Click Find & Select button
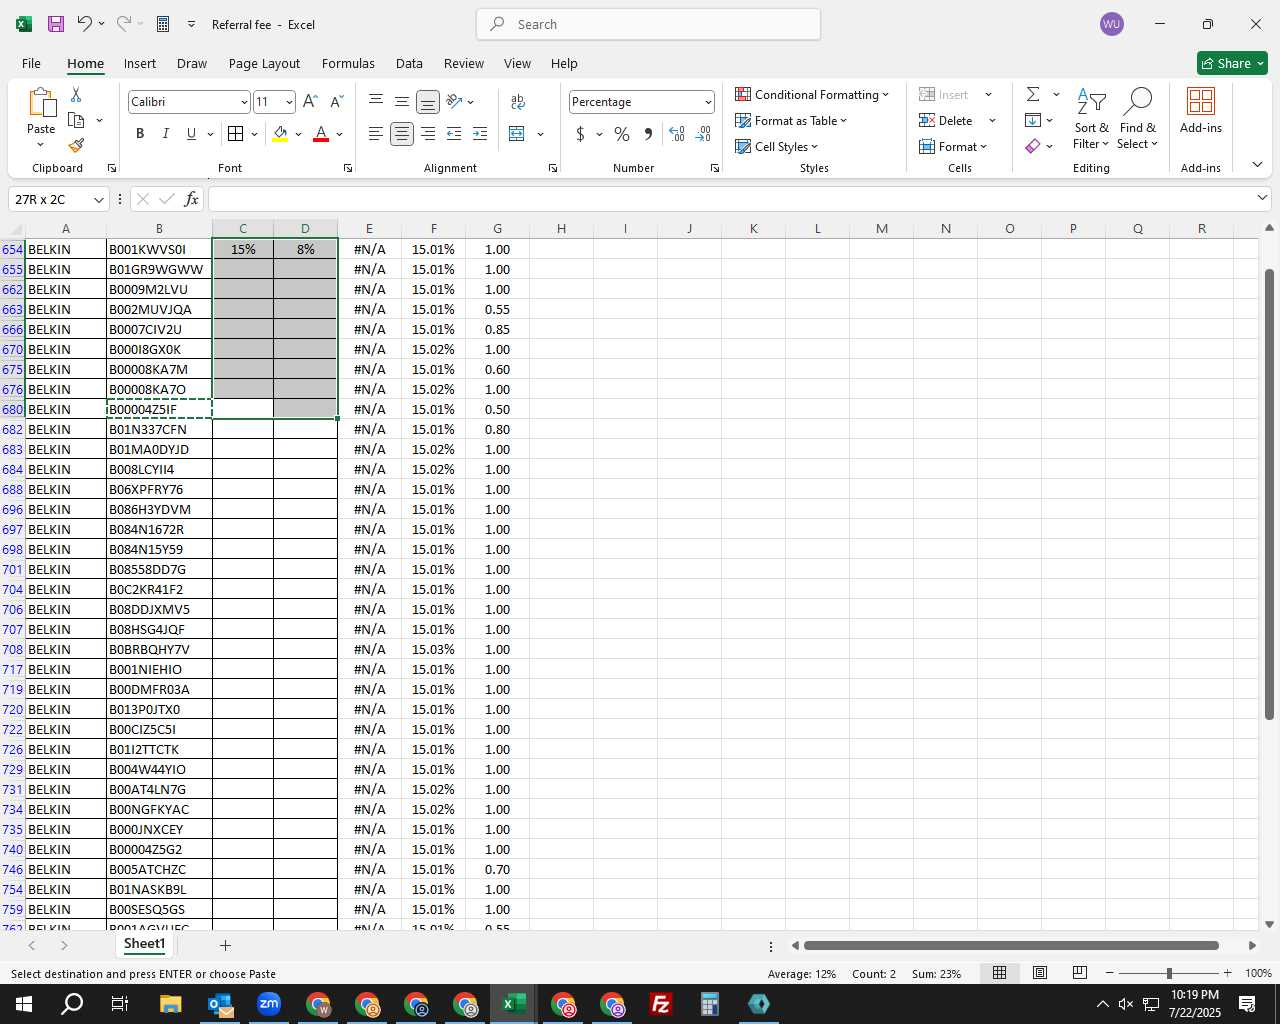The height and width of the screenshot is (1024, 1280). pos(1138,118)
